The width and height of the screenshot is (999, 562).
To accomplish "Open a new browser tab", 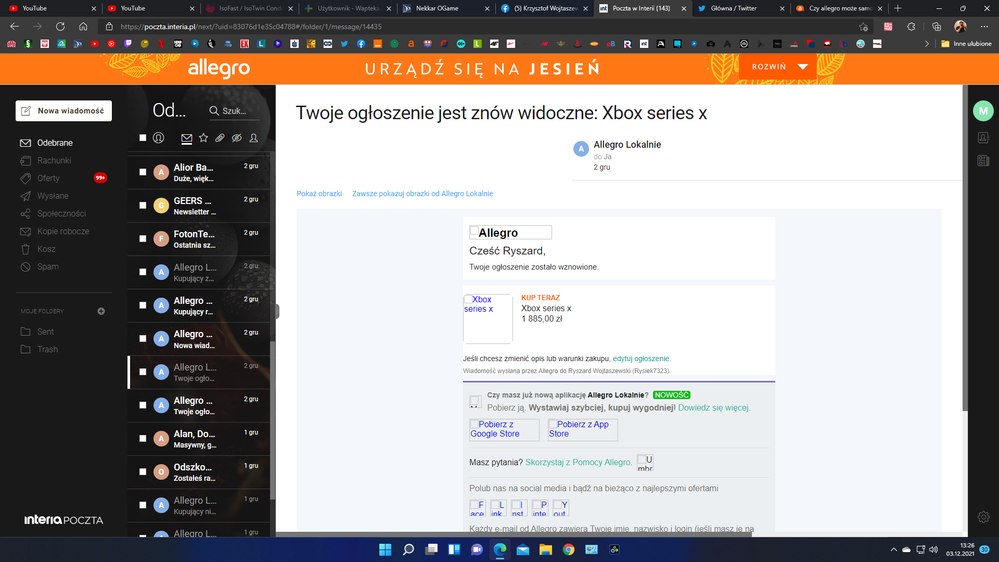I will [898, 8].
